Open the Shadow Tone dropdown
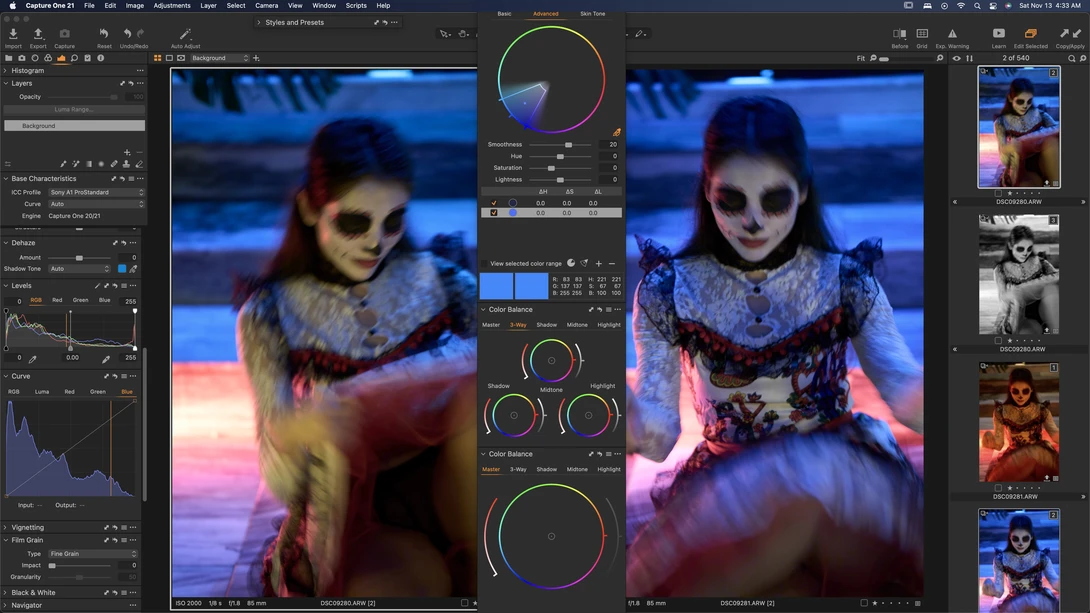 click(79, 269)
